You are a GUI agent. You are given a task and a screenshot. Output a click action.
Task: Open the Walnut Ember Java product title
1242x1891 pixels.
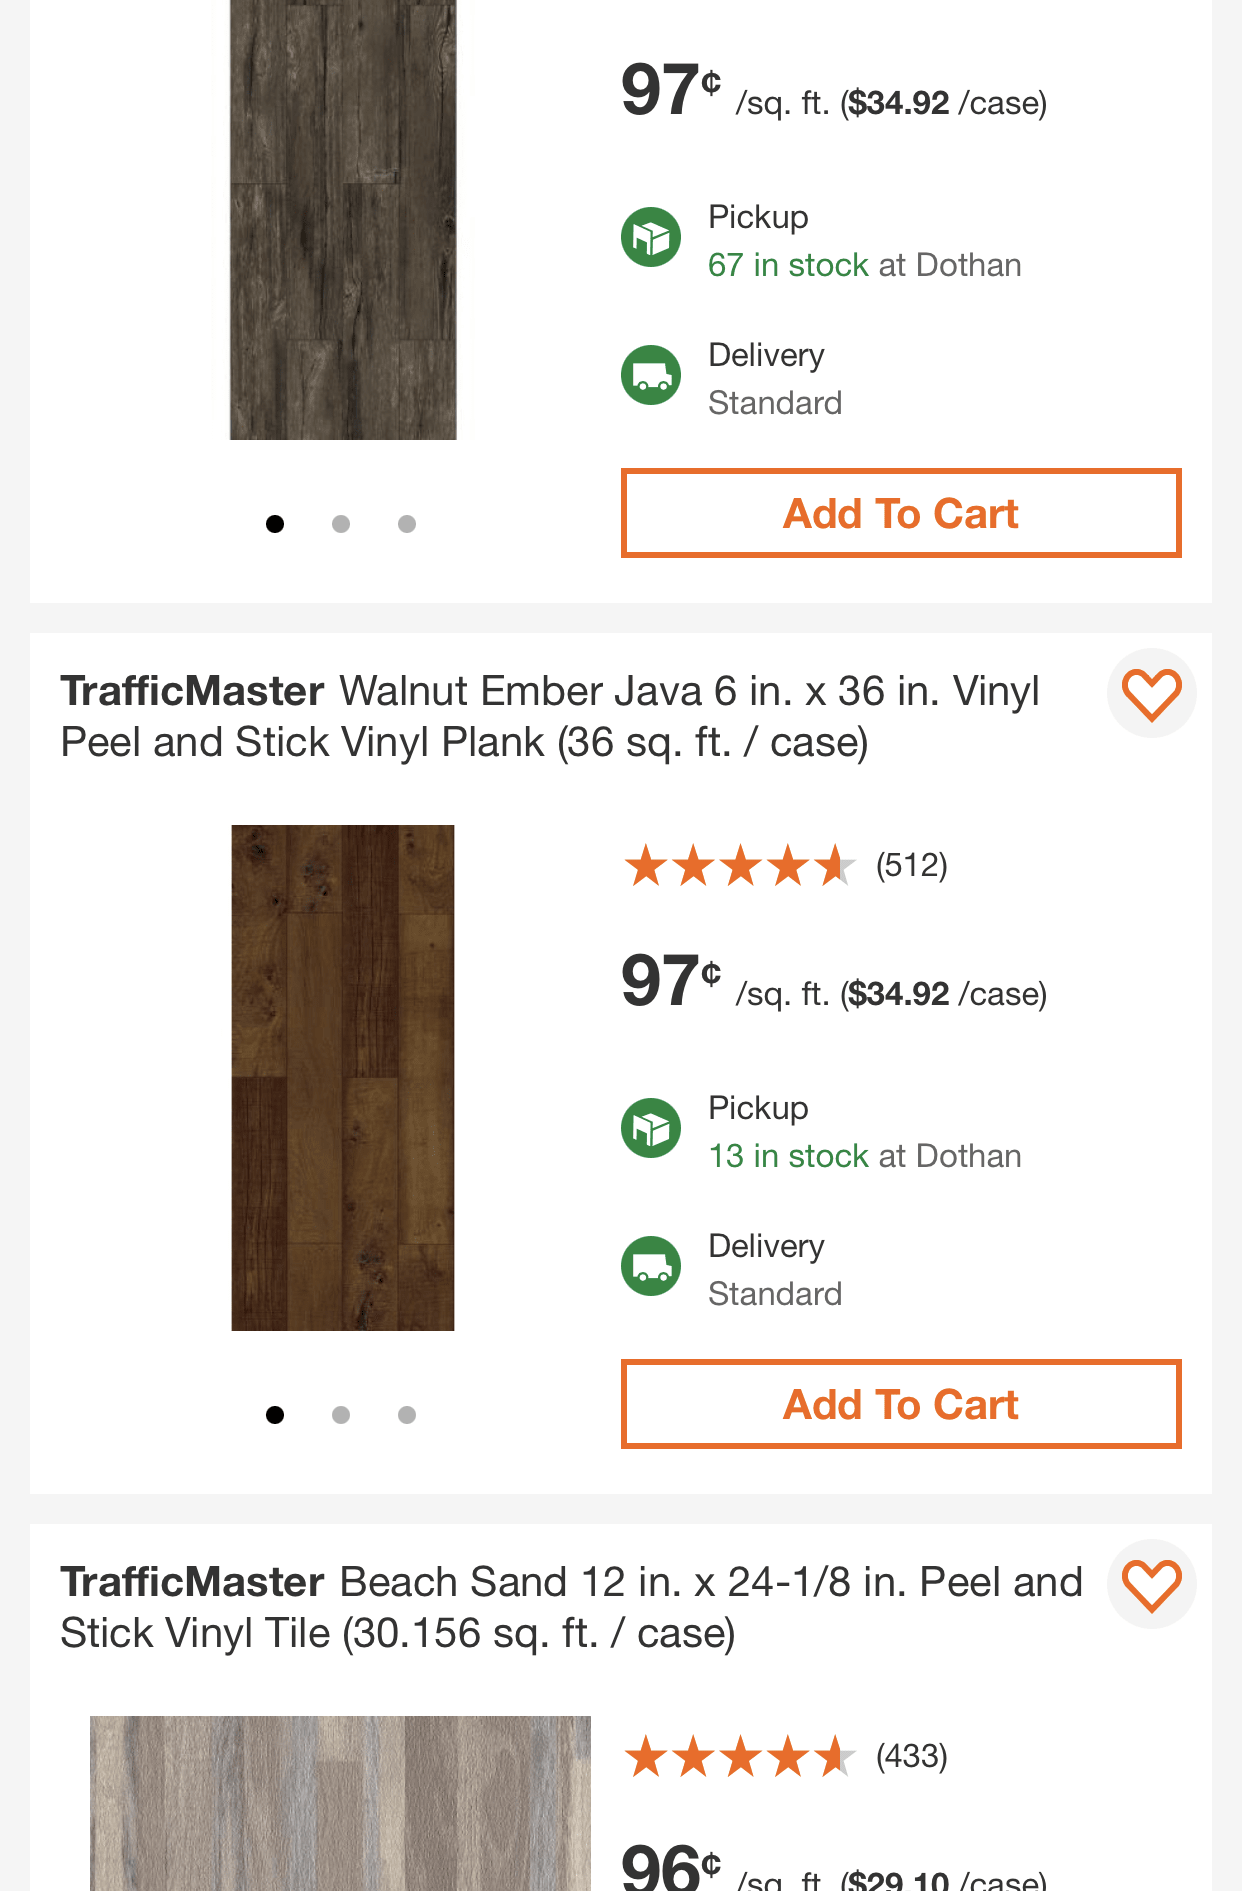550,717
